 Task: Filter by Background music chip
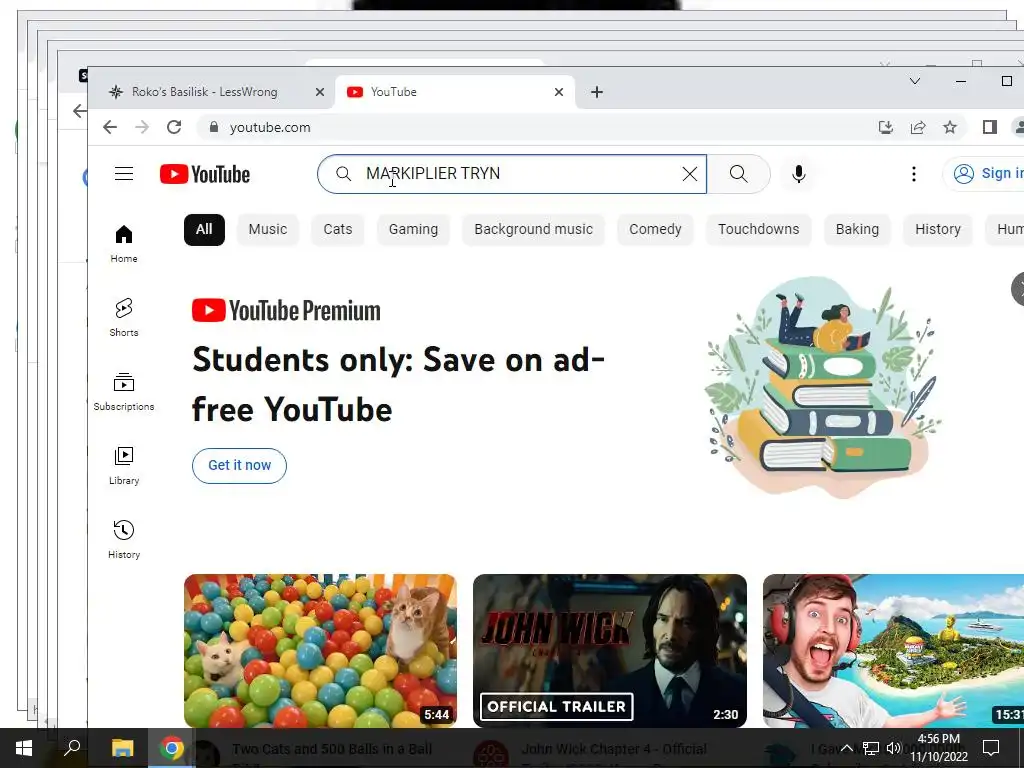[x=534, y=229]
